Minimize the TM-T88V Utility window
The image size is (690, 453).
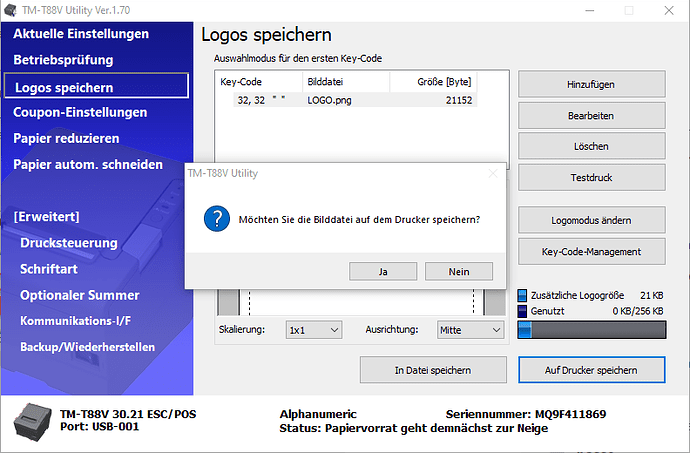(590, 11)
